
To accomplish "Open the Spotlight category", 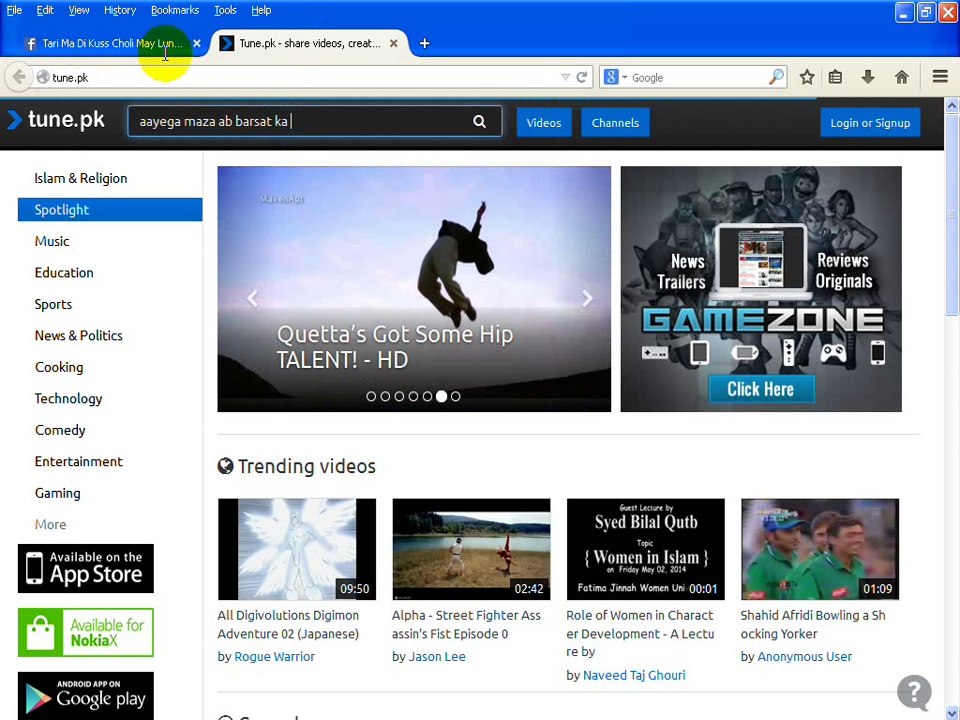I will (x=110, y=209).
